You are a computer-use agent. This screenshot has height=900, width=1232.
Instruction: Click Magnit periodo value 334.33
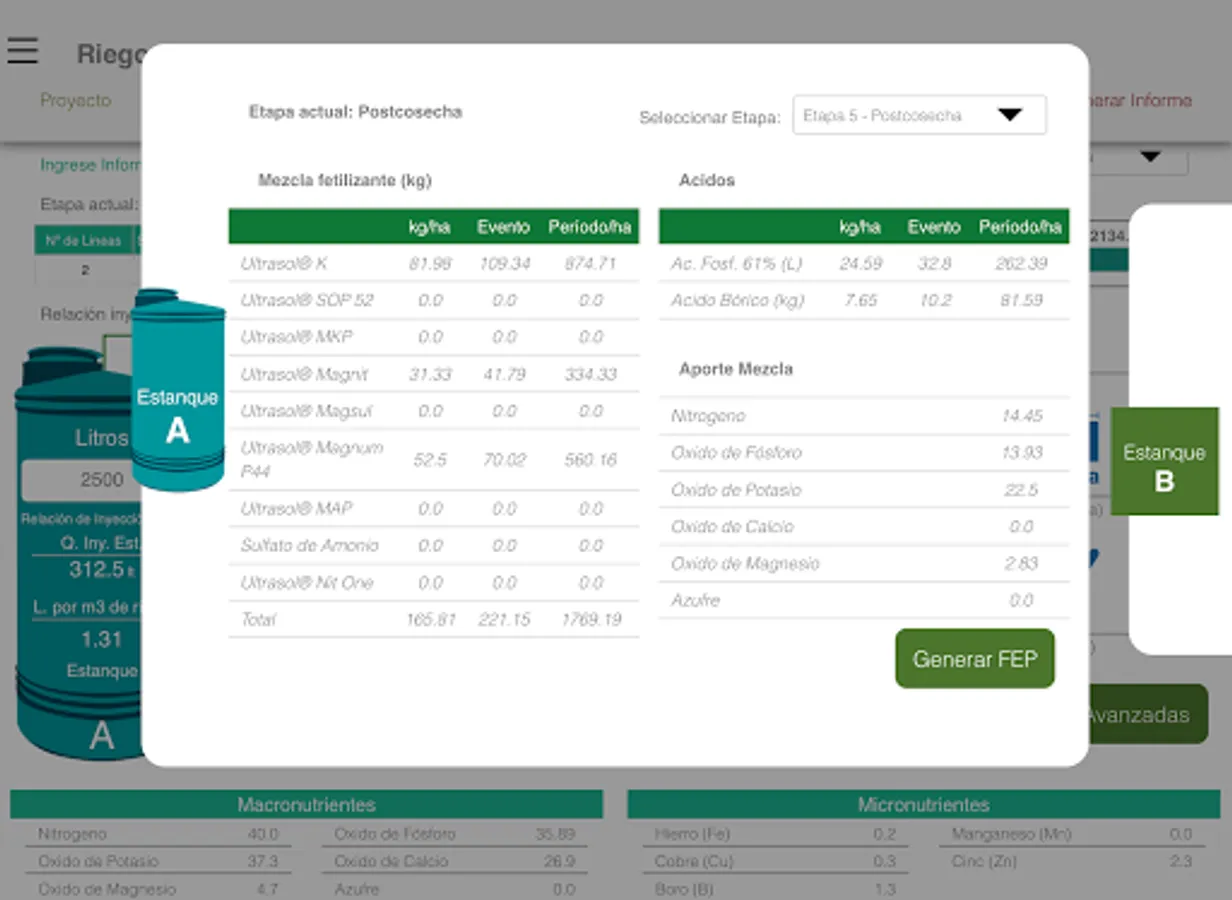590,374
